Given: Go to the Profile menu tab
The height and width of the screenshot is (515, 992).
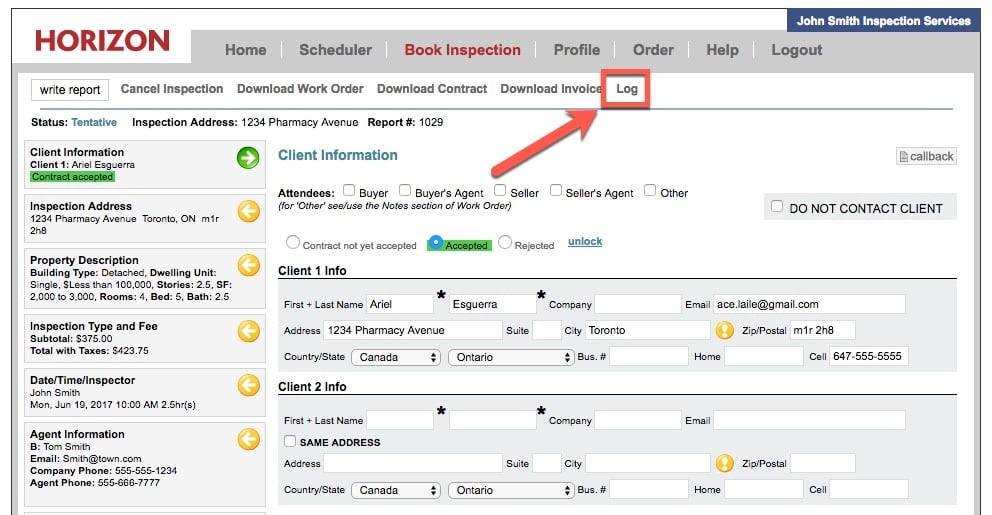Looking at the screenshot, I should tap(577, 50).
